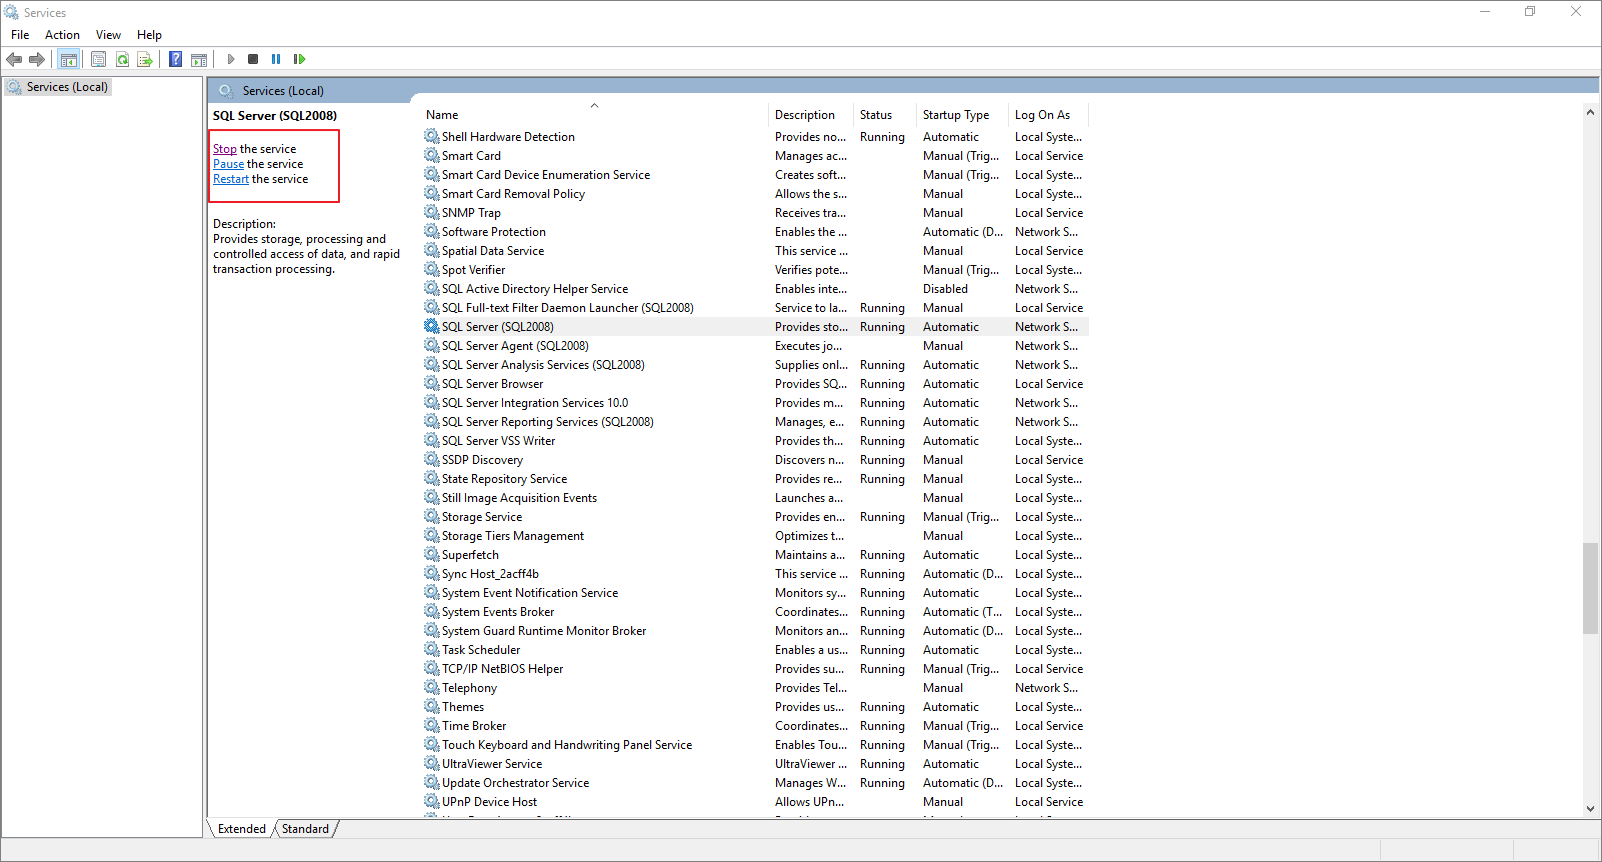The height and width of the screenshot is (862, 1602).
Task: Click the gear icon beside SNMP Trap
Action: [x=432, y=212]
